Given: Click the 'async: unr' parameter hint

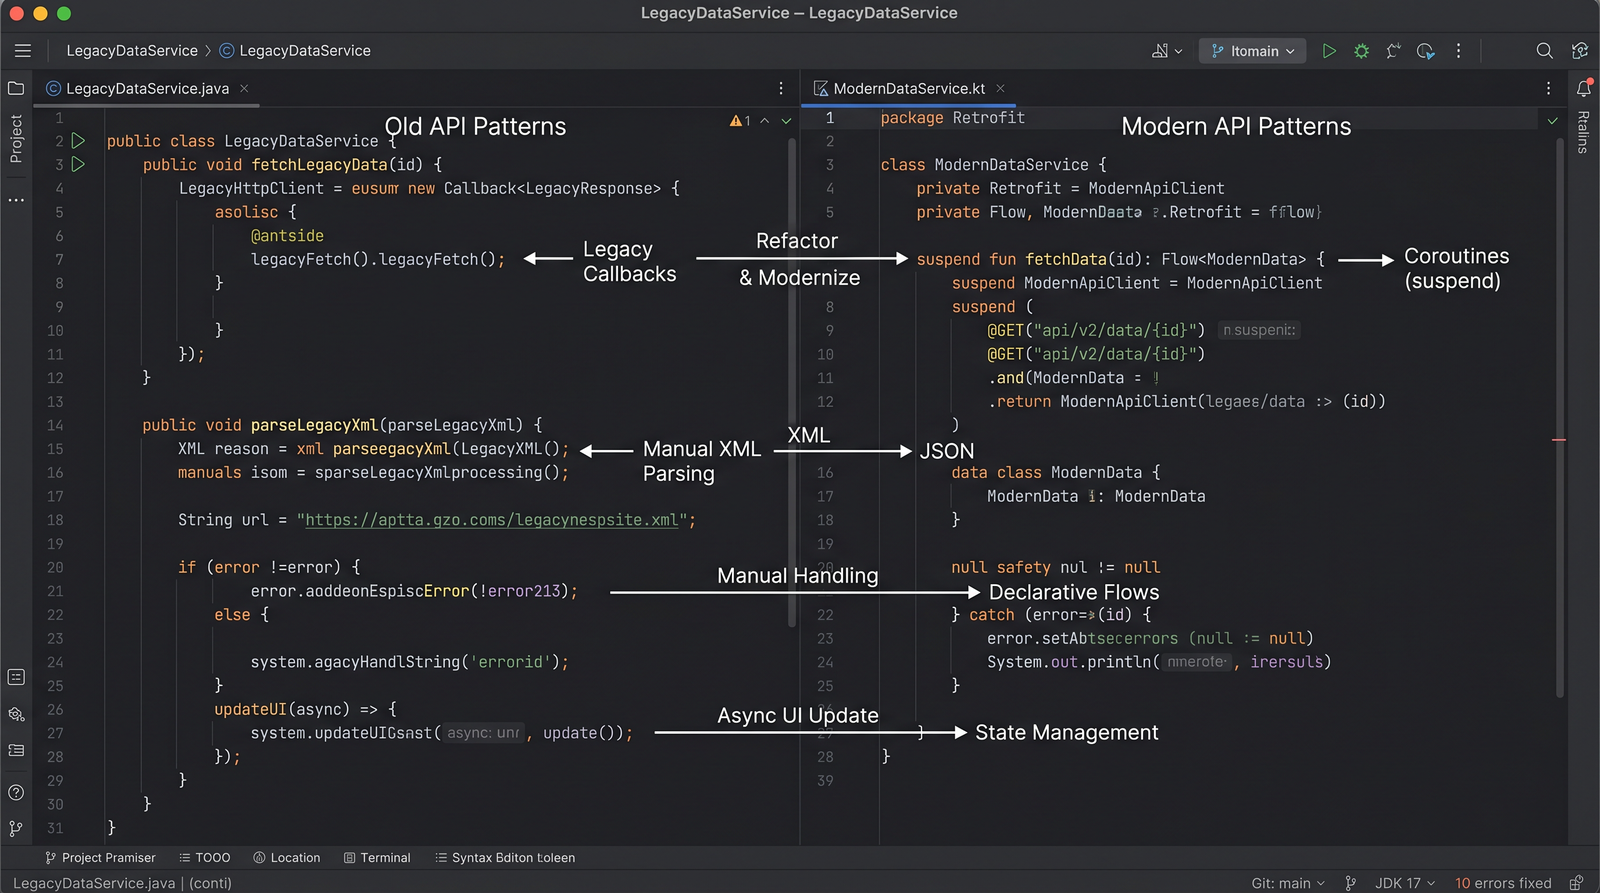Looking at the screenshot, I should [x=483, y=733].
